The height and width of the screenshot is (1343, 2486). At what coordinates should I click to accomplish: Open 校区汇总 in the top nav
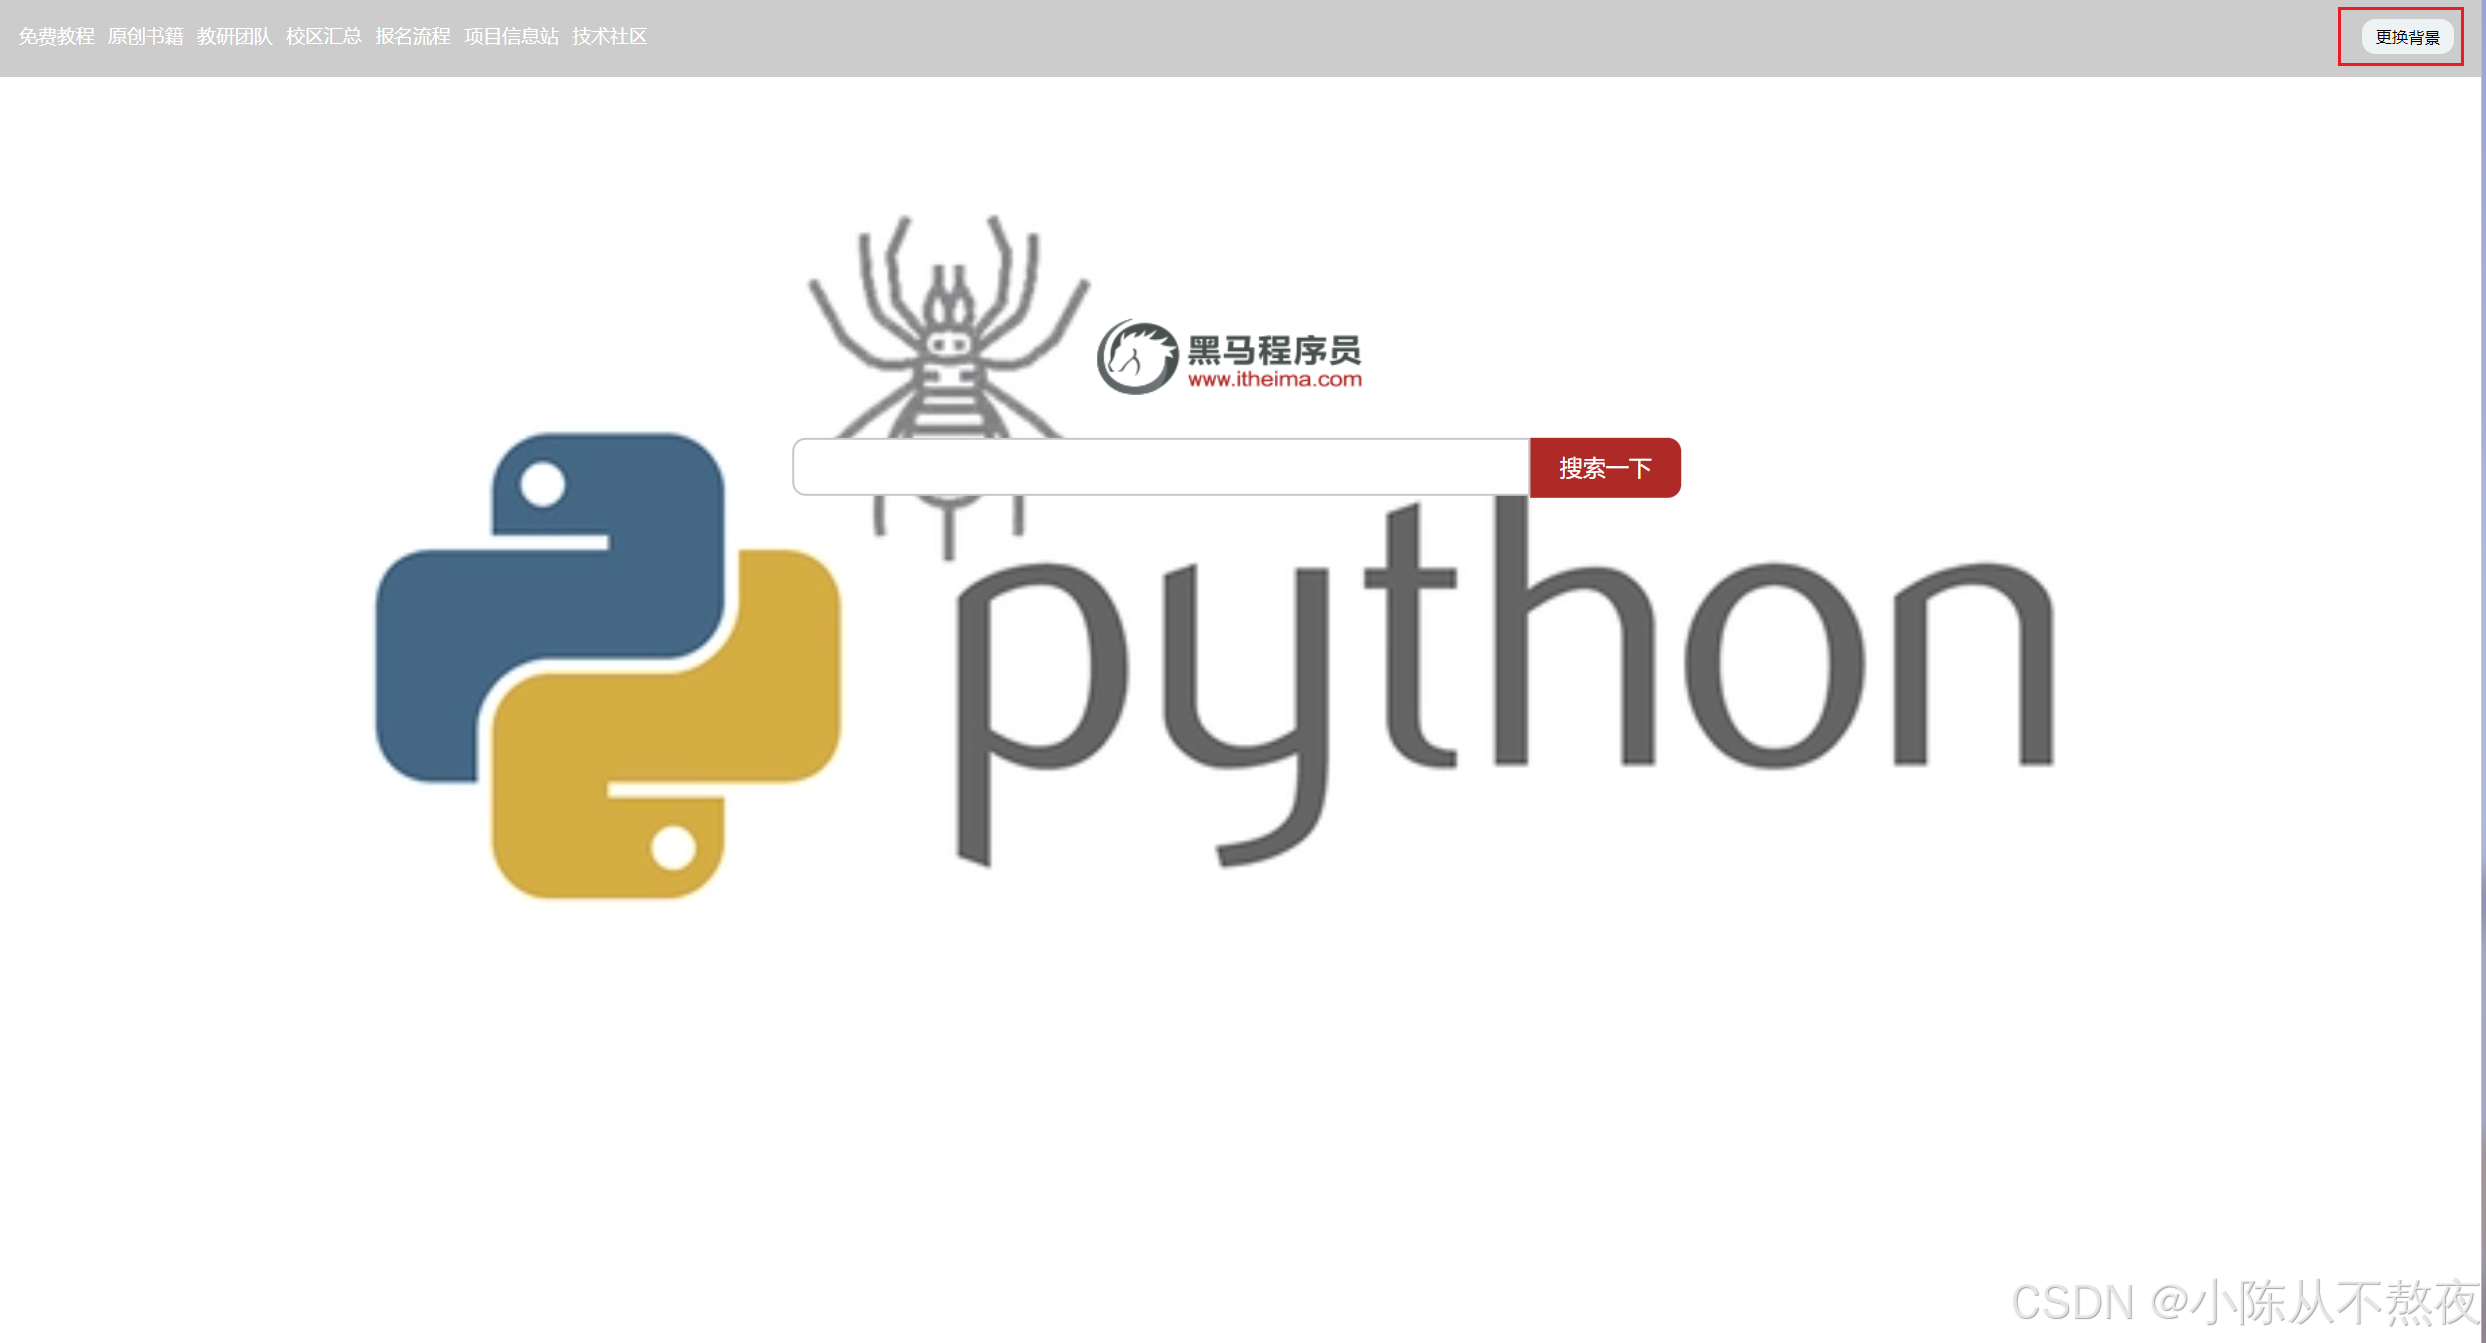point(323,37)
